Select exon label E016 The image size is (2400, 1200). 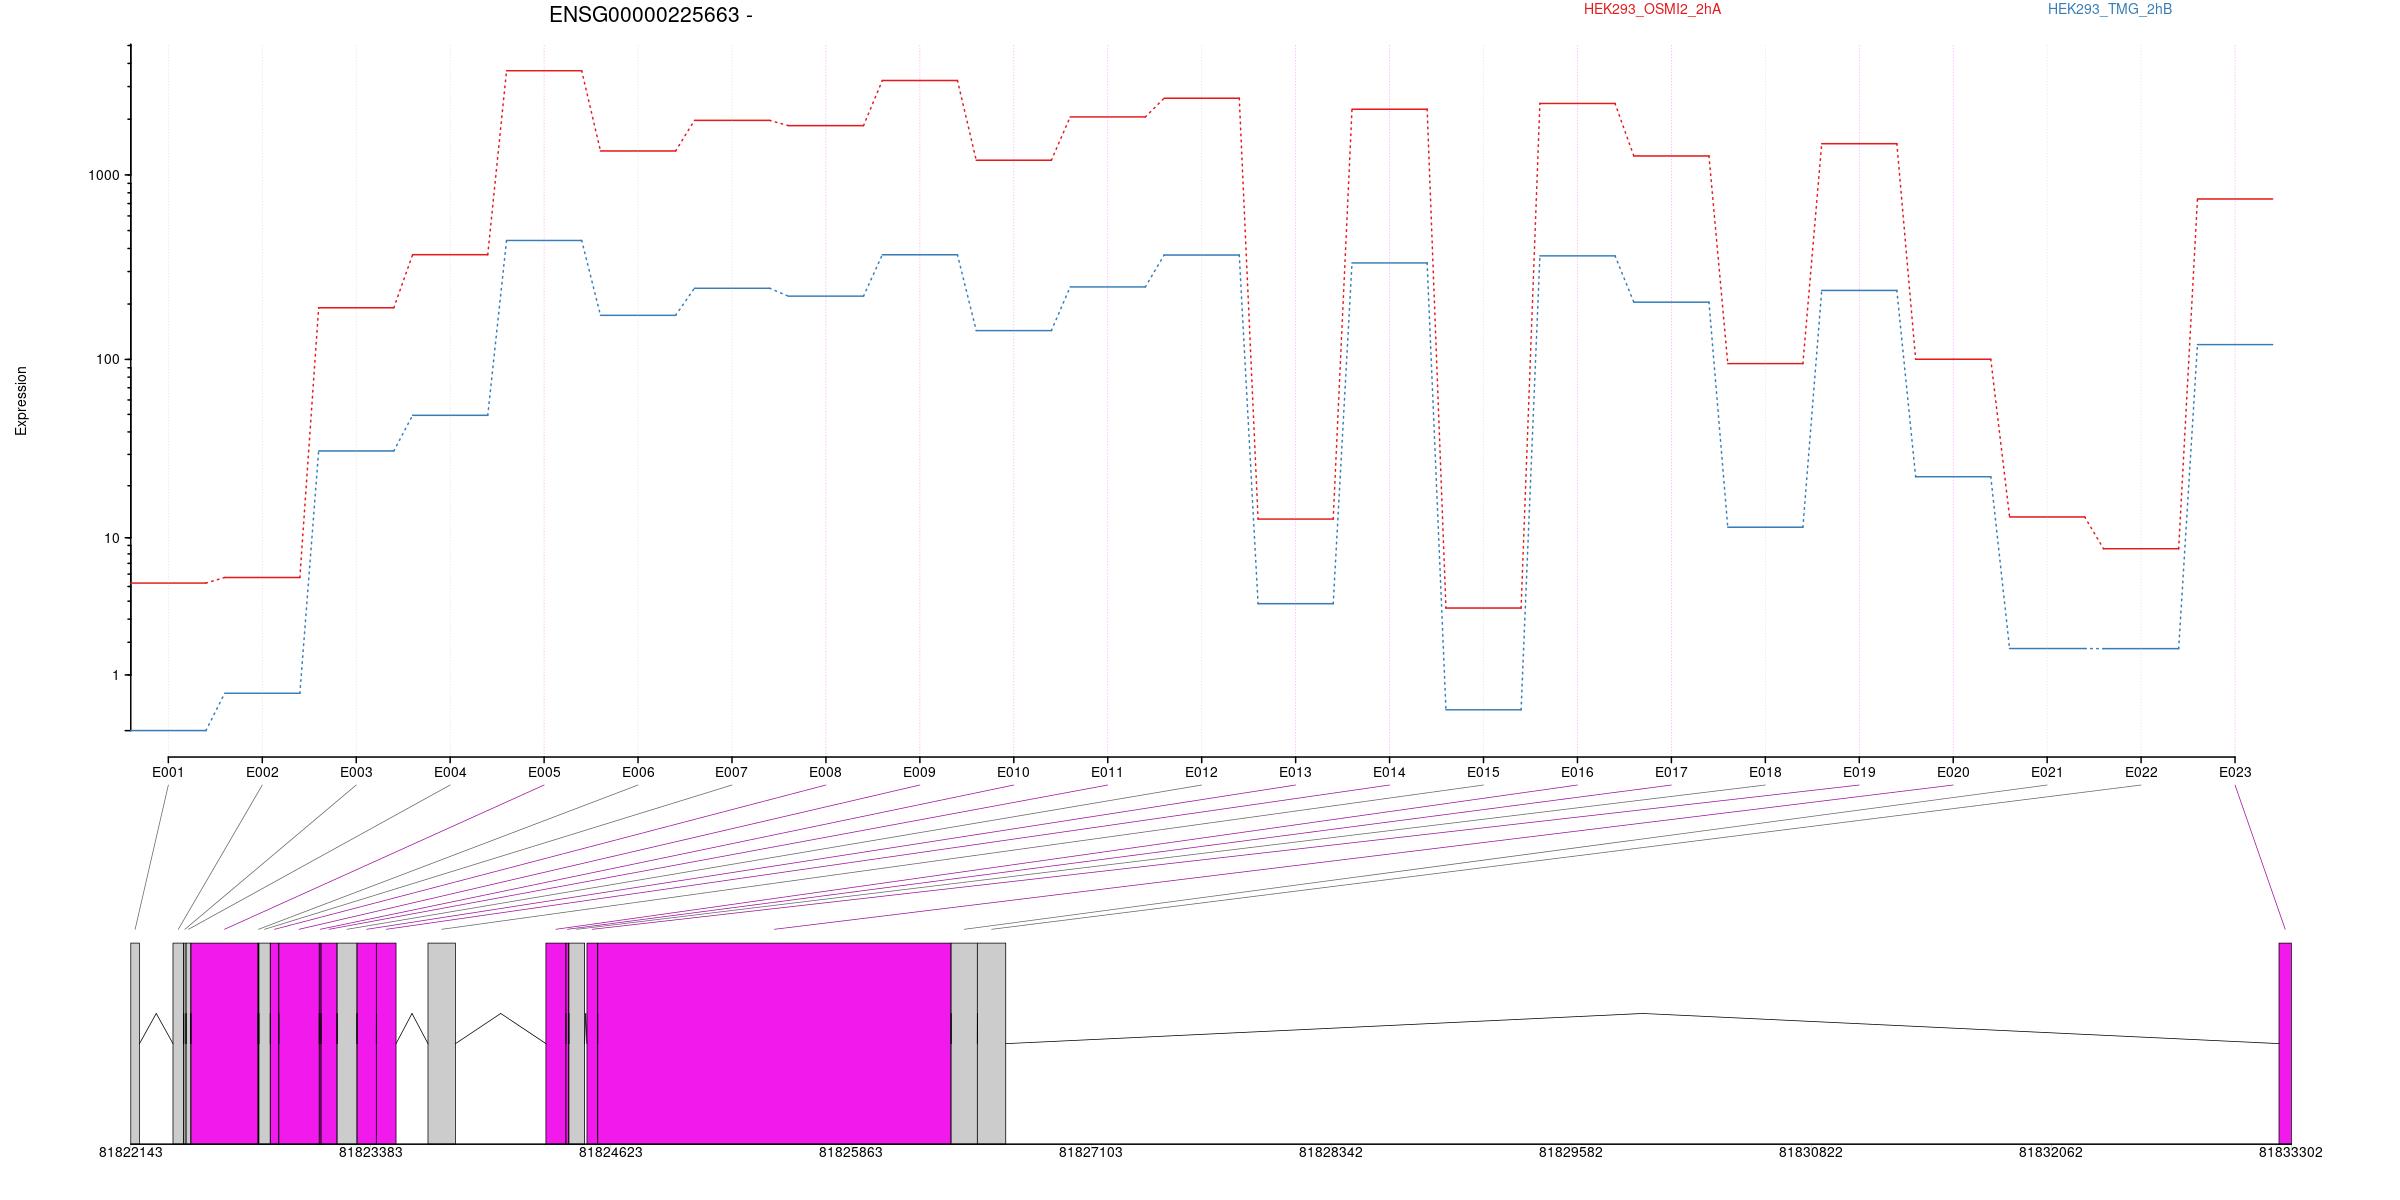1577,772
